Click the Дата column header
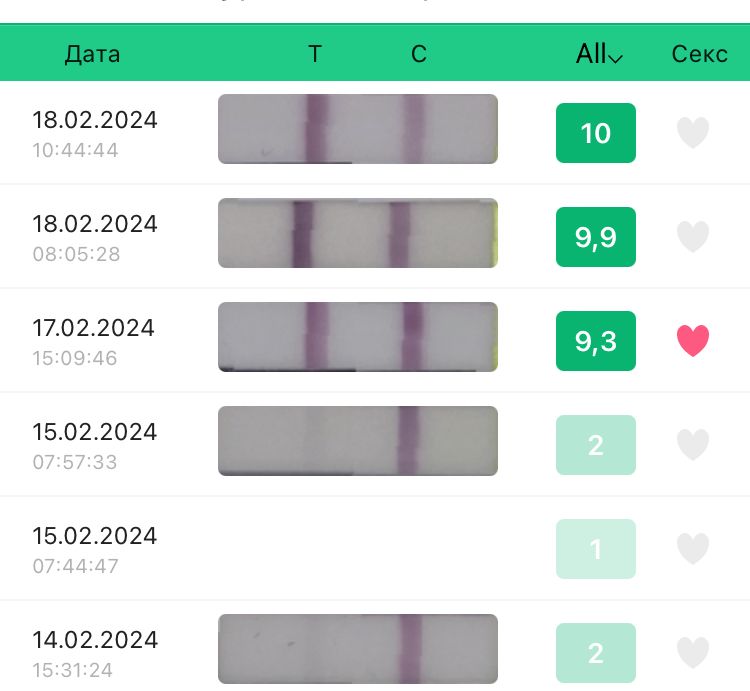 coord(92,54)
